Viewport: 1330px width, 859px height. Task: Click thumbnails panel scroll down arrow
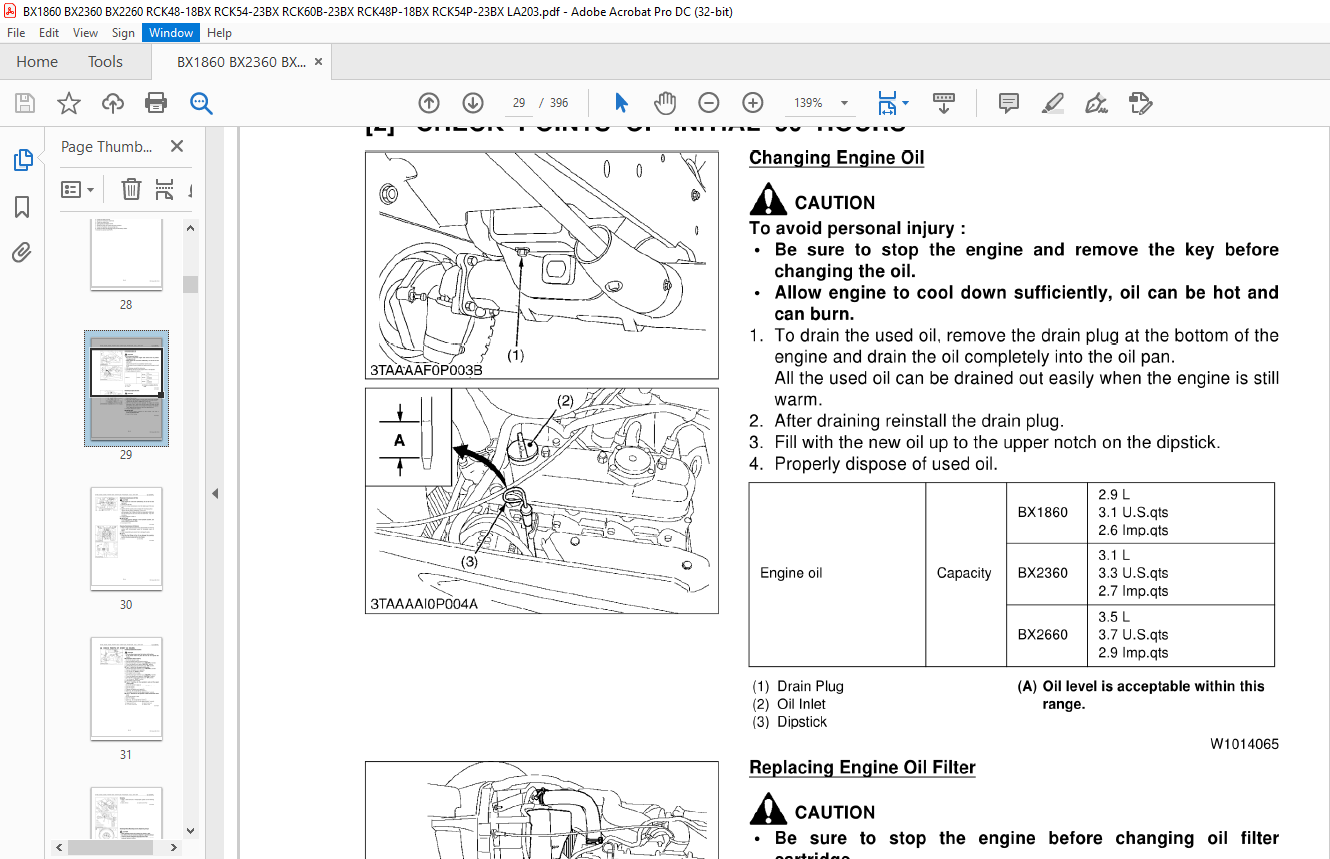(x=190, y=830)
